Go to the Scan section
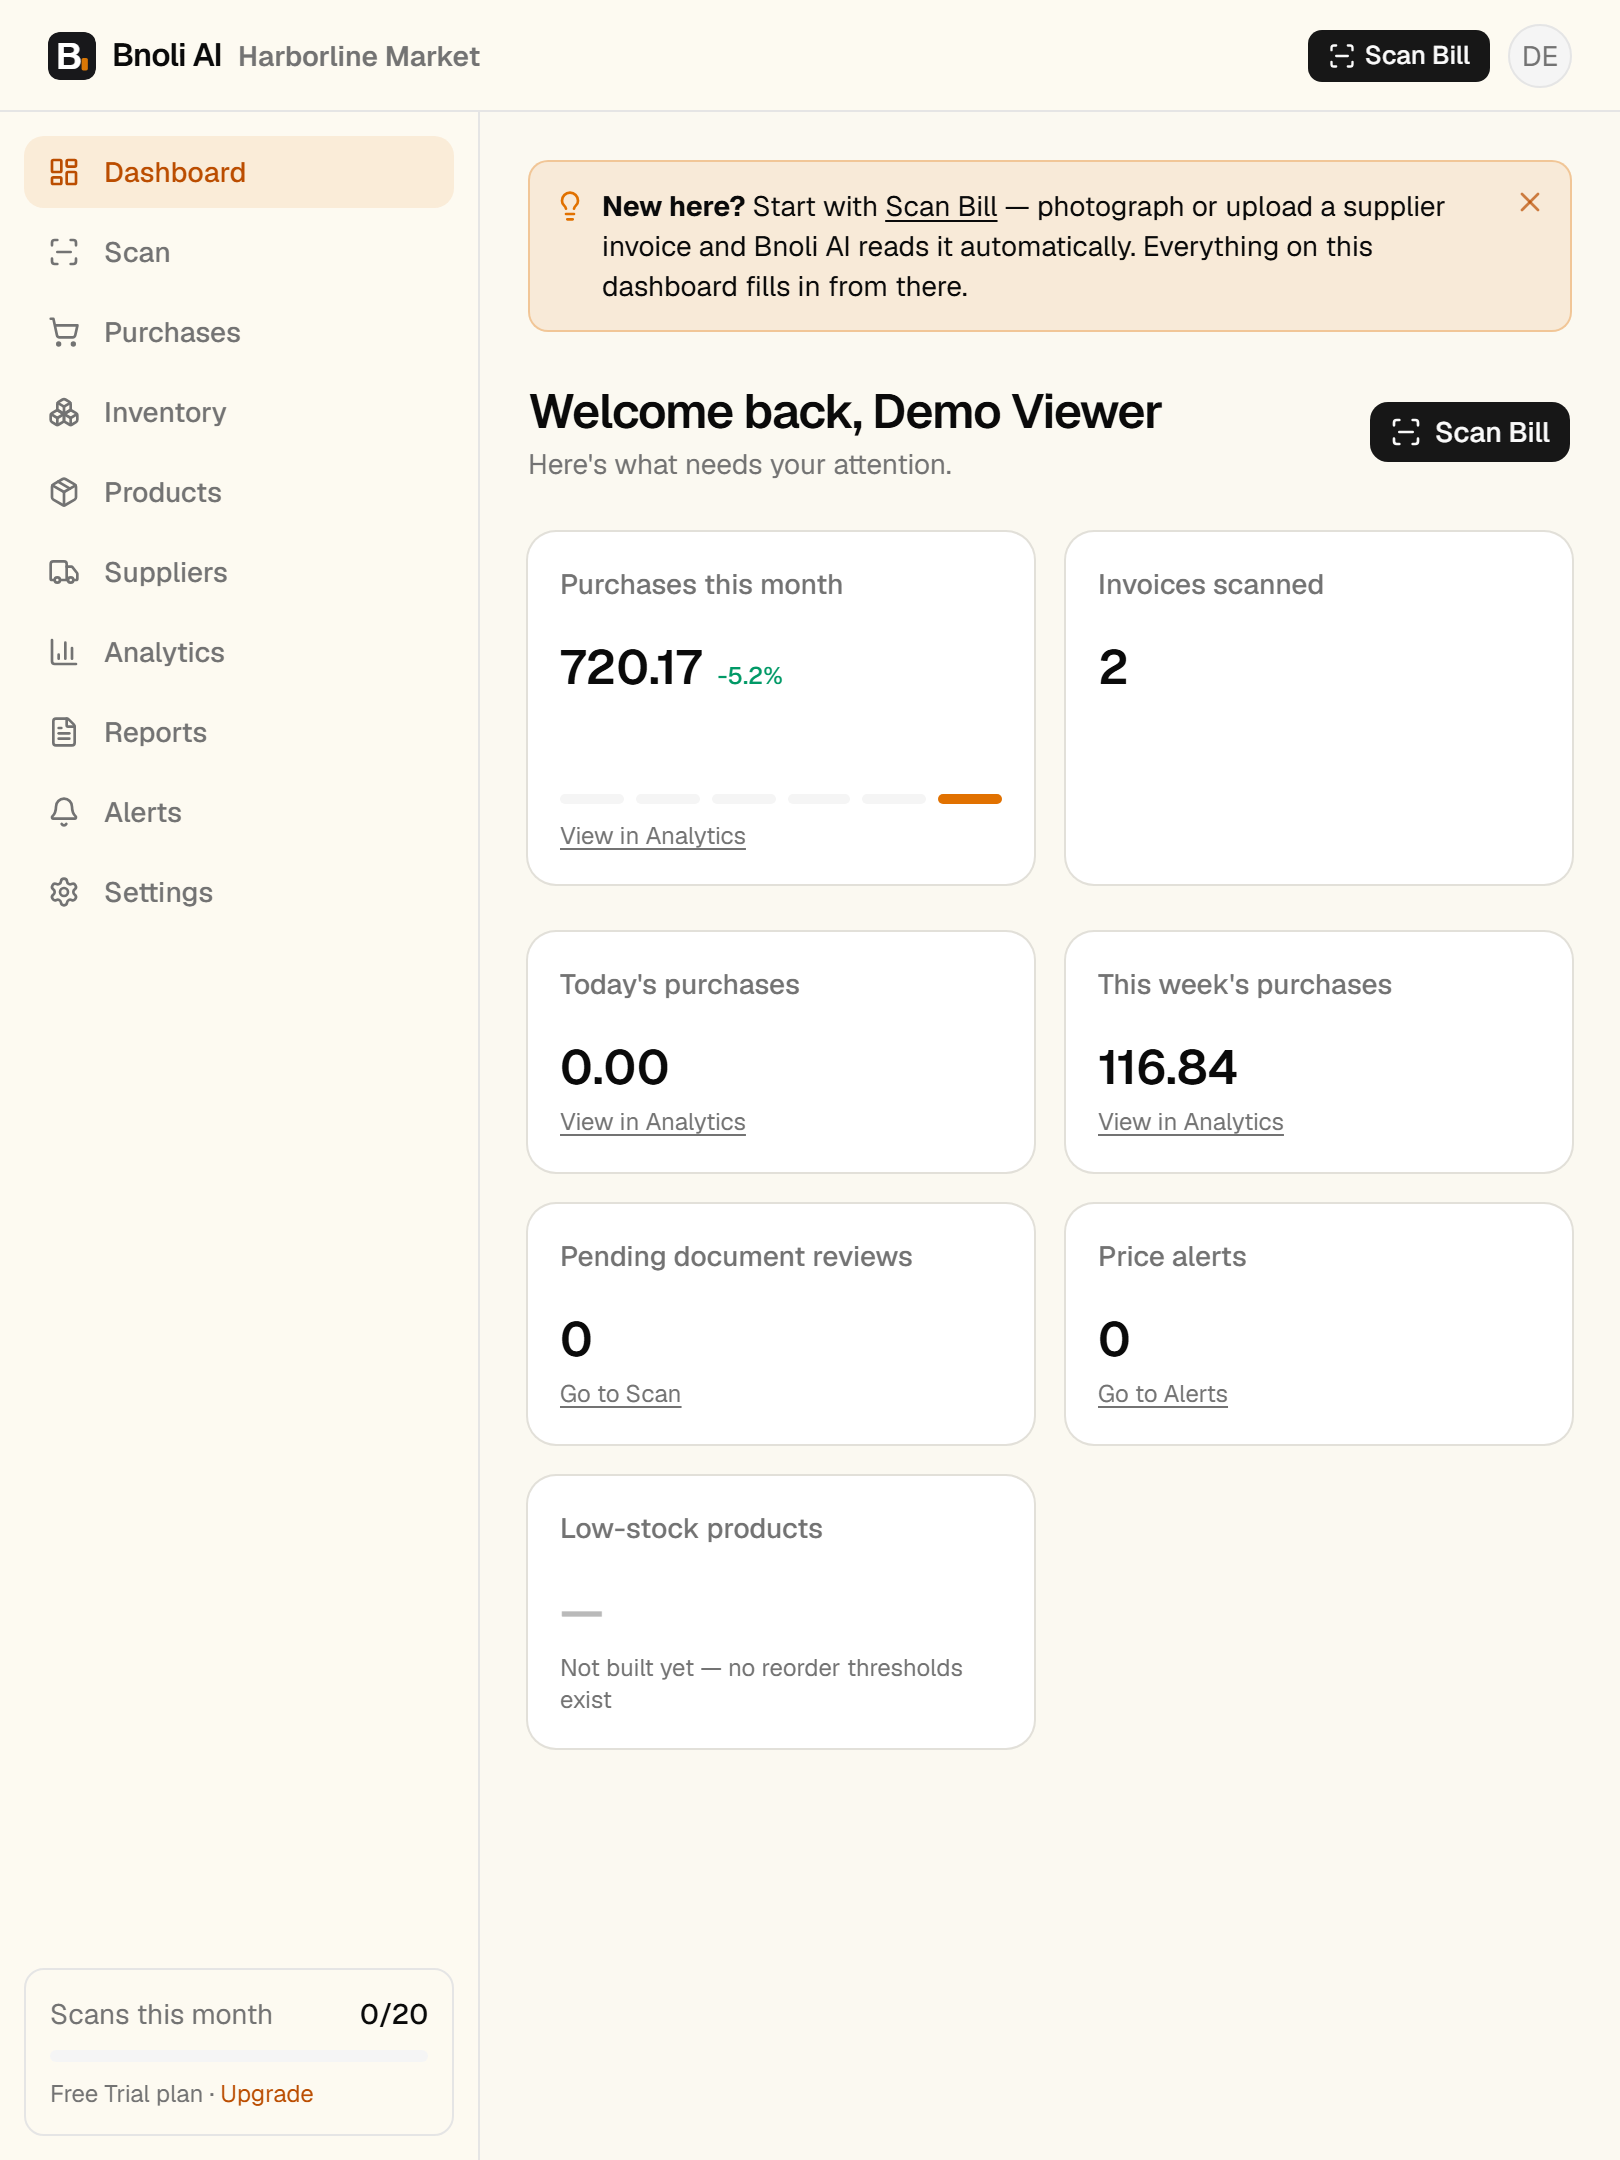1620x2160 pixels. [239, 252]
